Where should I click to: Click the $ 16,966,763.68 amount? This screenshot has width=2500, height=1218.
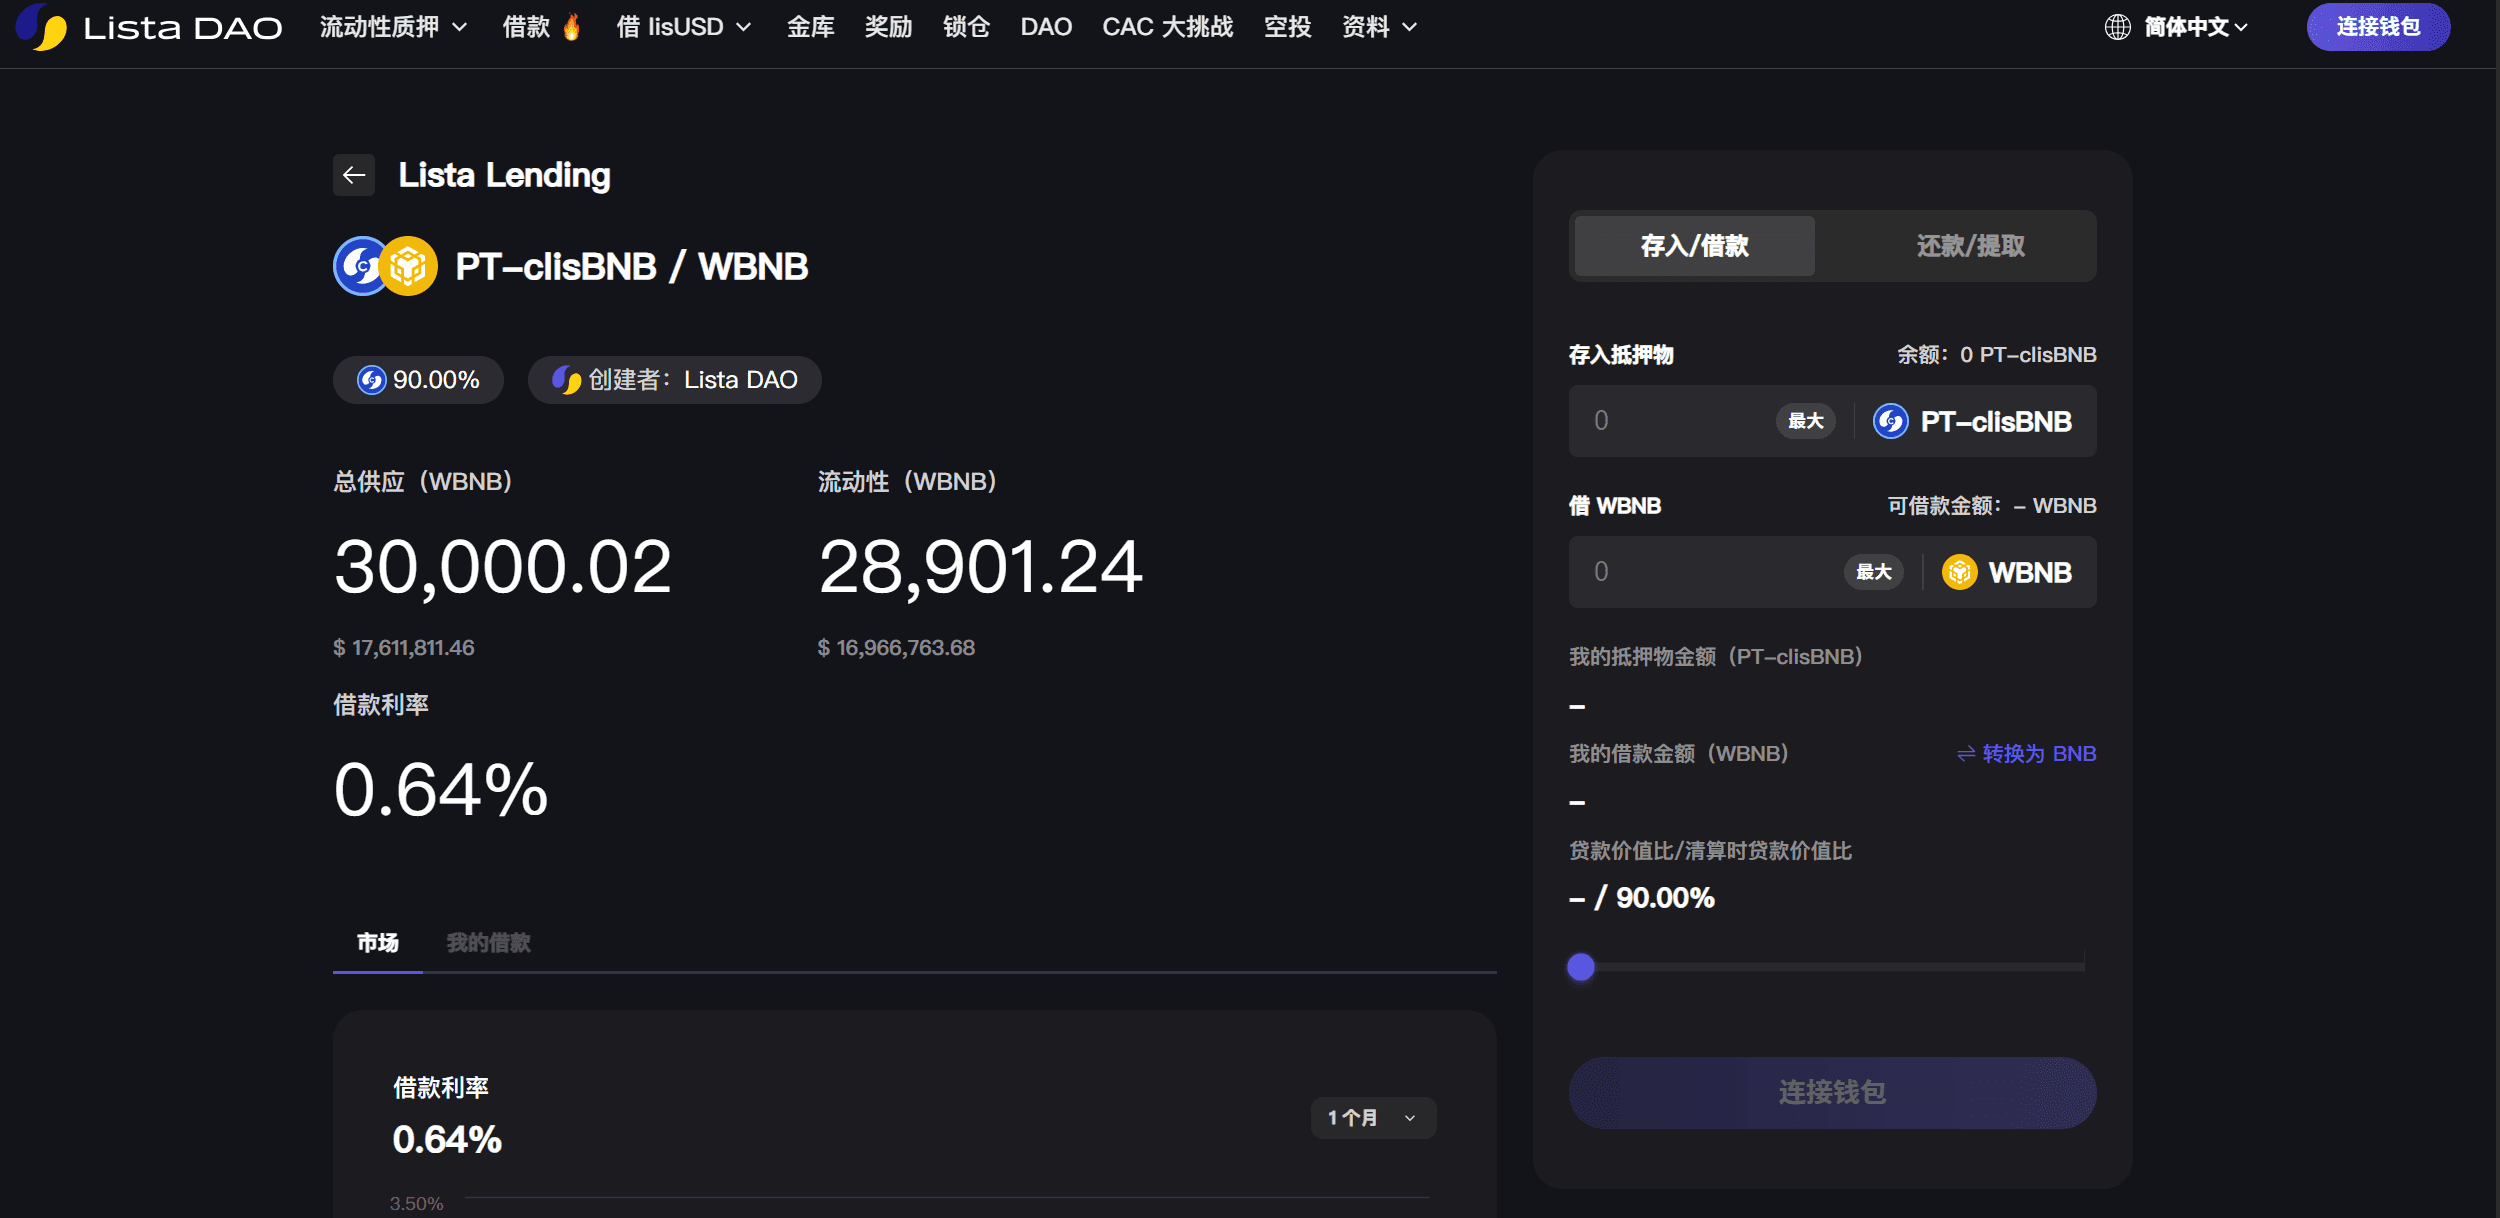(x=896, y=648)
